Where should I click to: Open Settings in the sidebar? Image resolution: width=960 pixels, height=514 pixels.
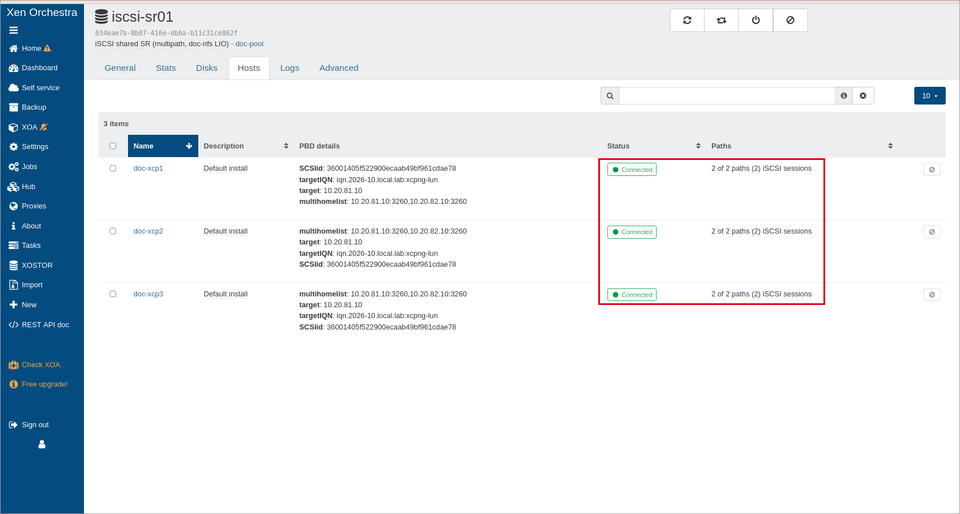click(x=29, y=147)
